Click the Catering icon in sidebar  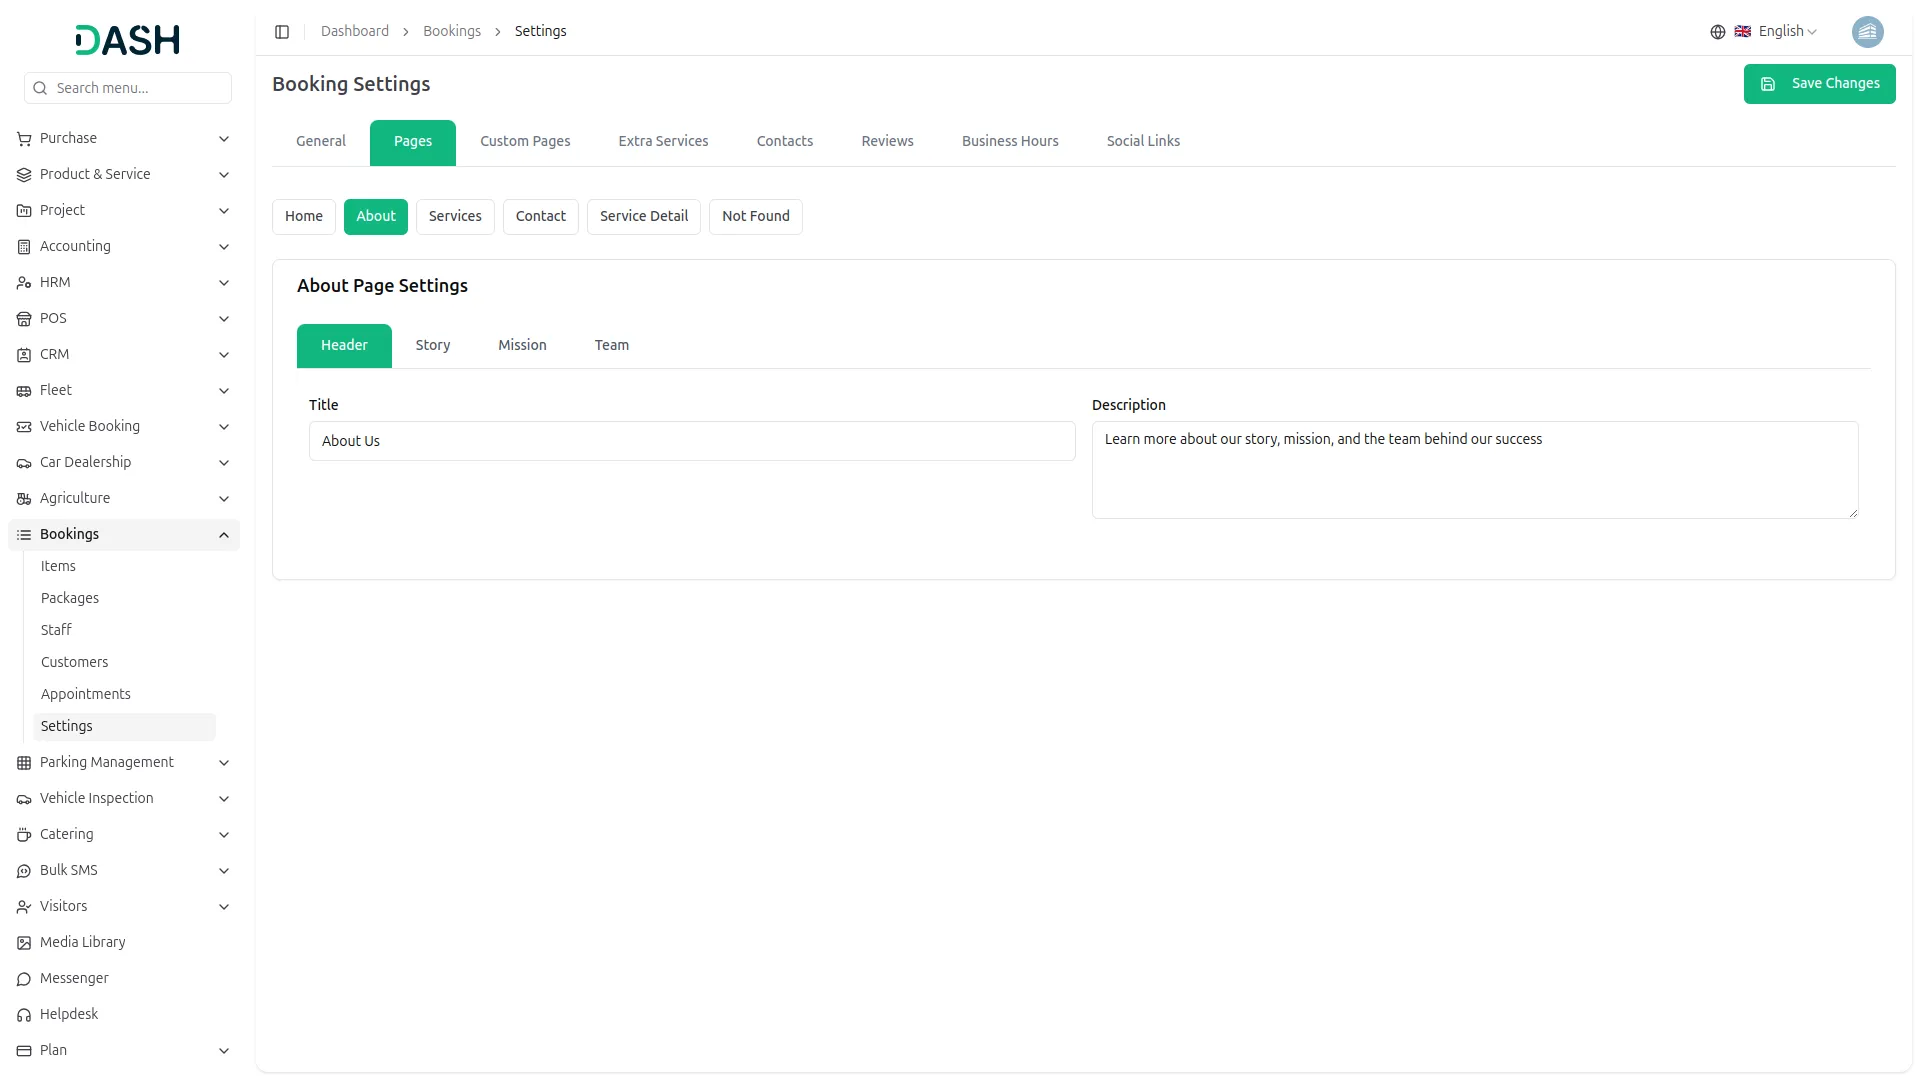point(24,835)
